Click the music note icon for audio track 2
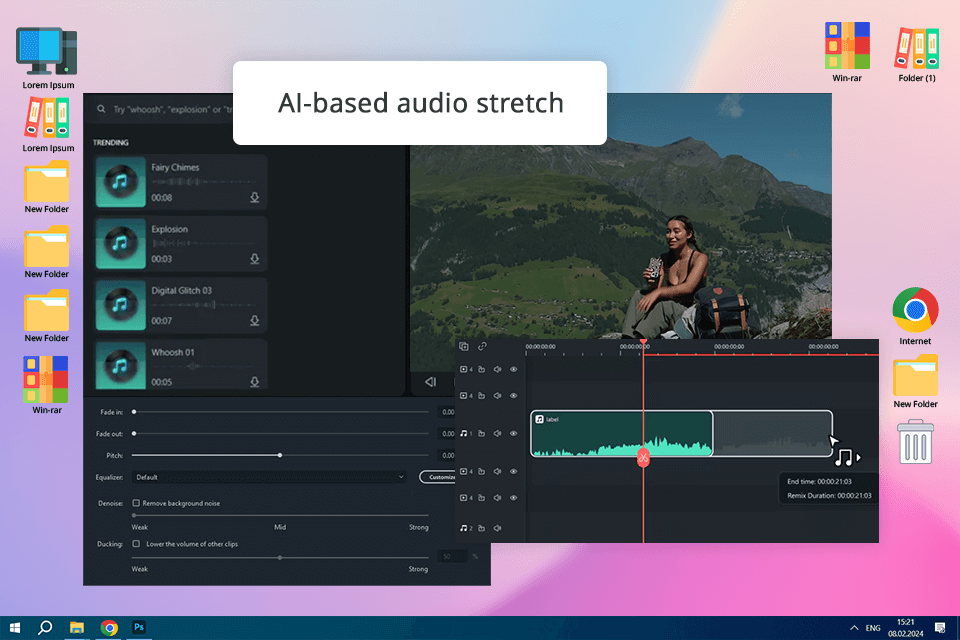The image size is (960, 640). [x=463, y=528]
